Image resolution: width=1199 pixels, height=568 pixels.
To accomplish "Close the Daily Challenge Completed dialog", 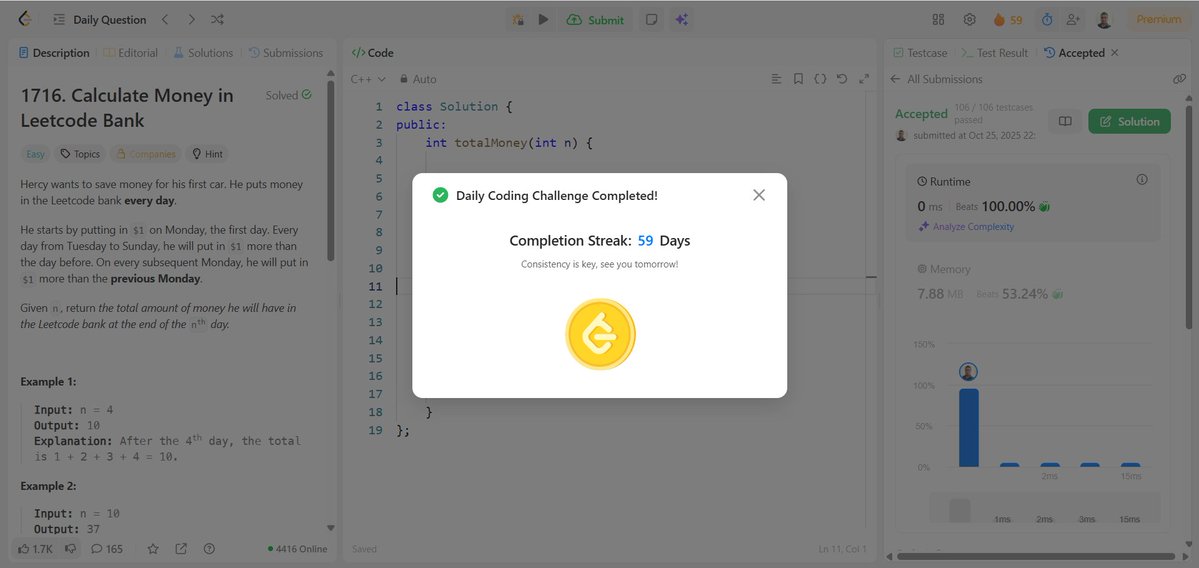I will pos(759,195).
